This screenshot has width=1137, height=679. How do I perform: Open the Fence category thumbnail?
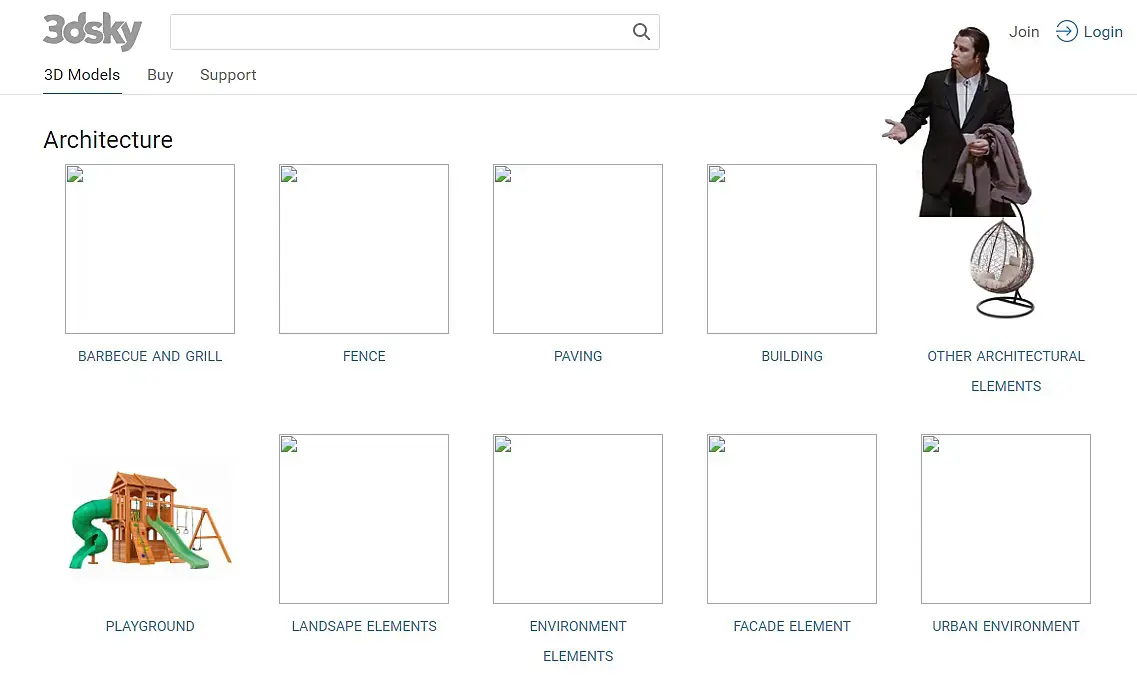[x=364, y=249]
